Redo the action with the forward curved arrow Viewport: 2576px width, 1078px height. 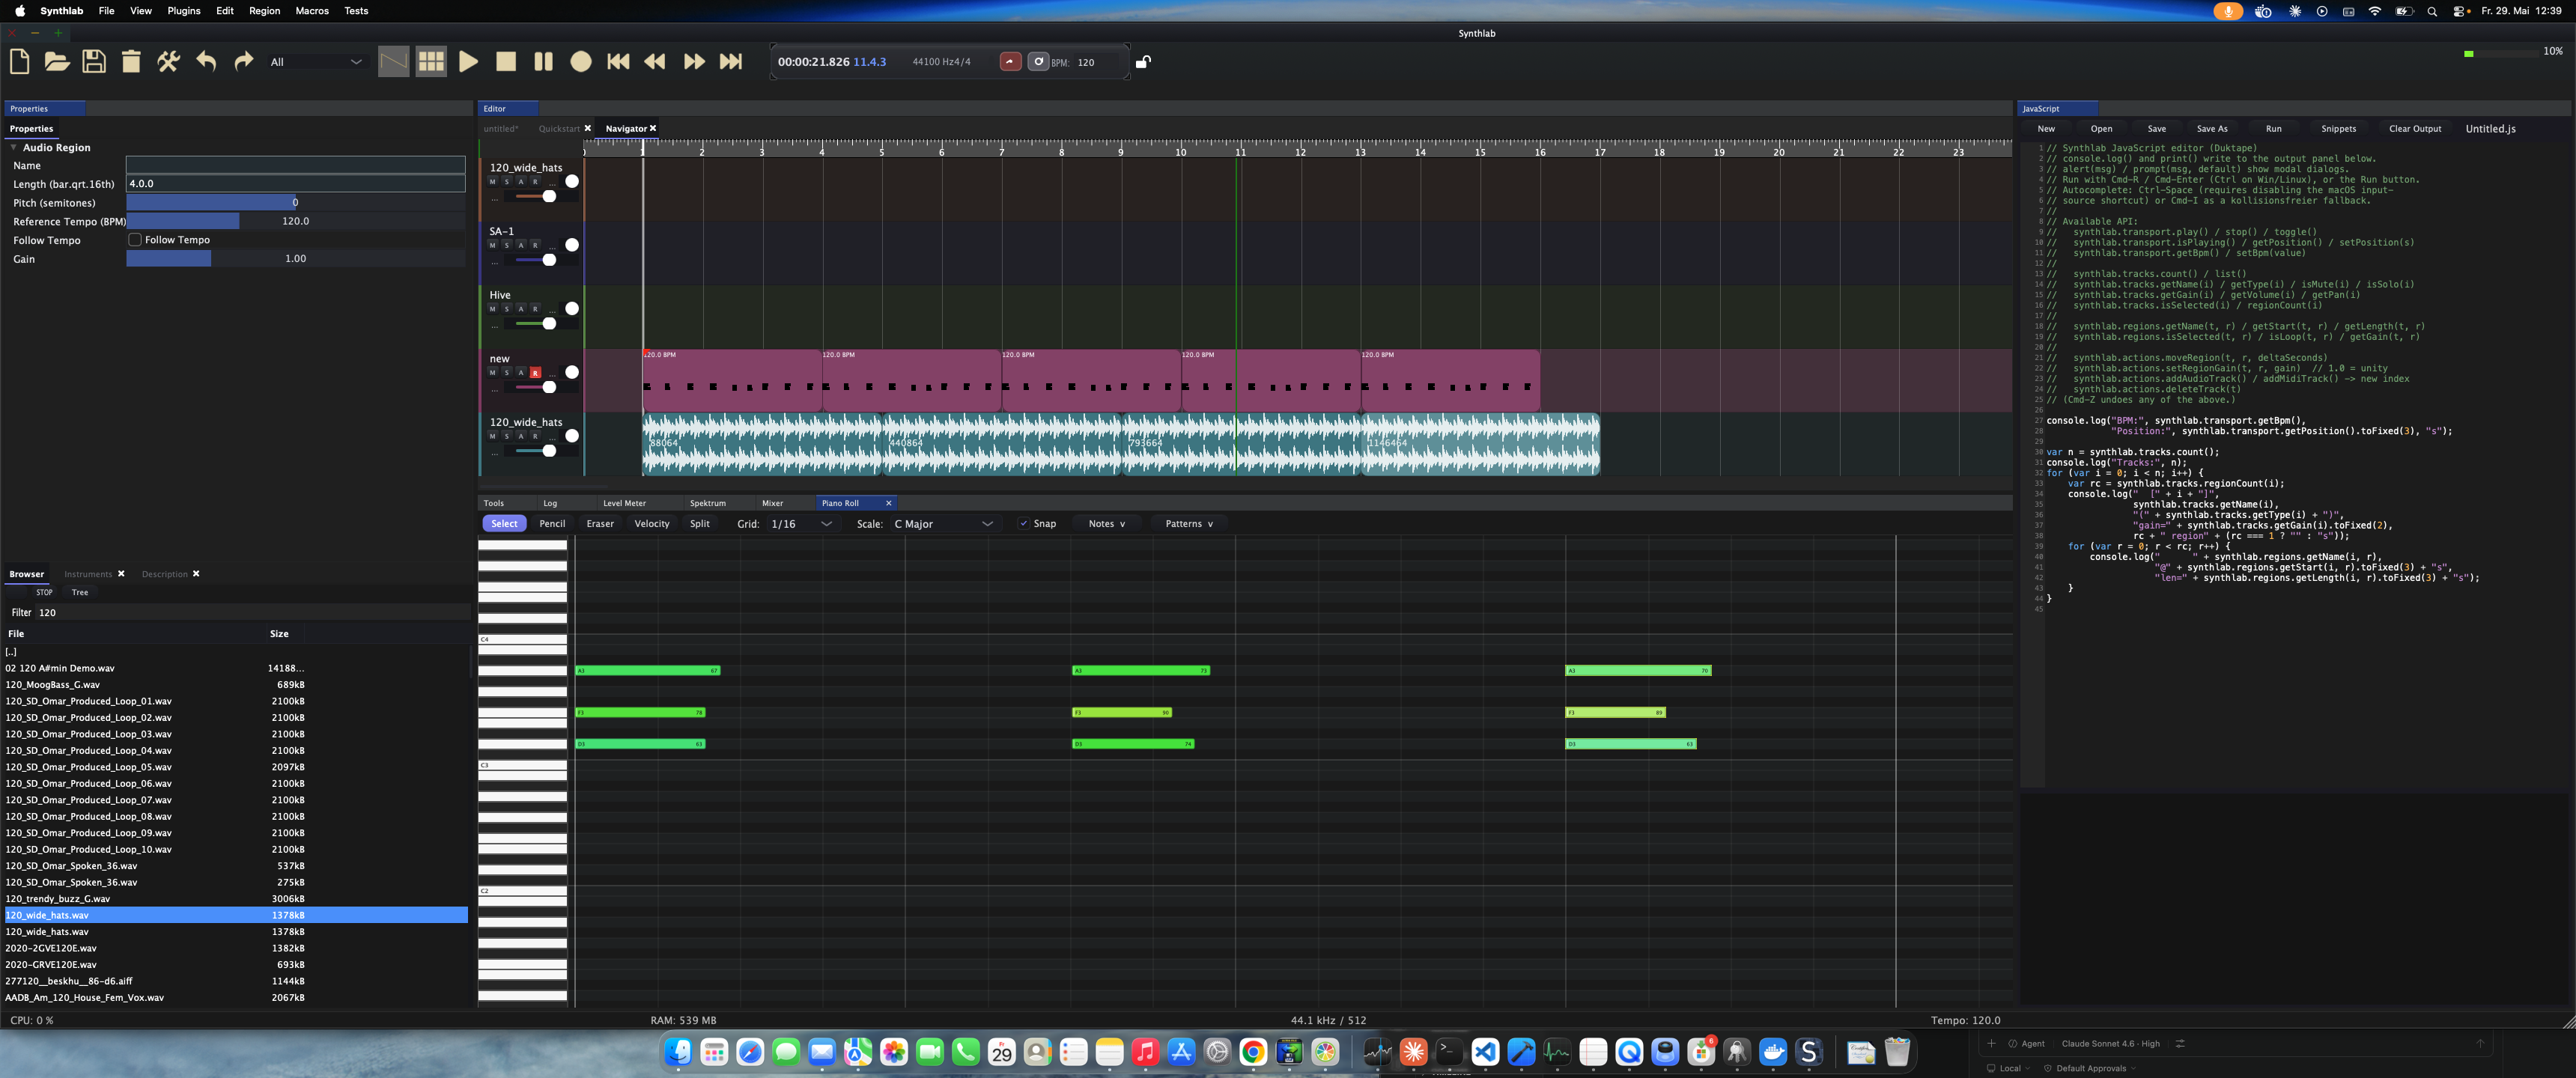(x=243, y=62)
